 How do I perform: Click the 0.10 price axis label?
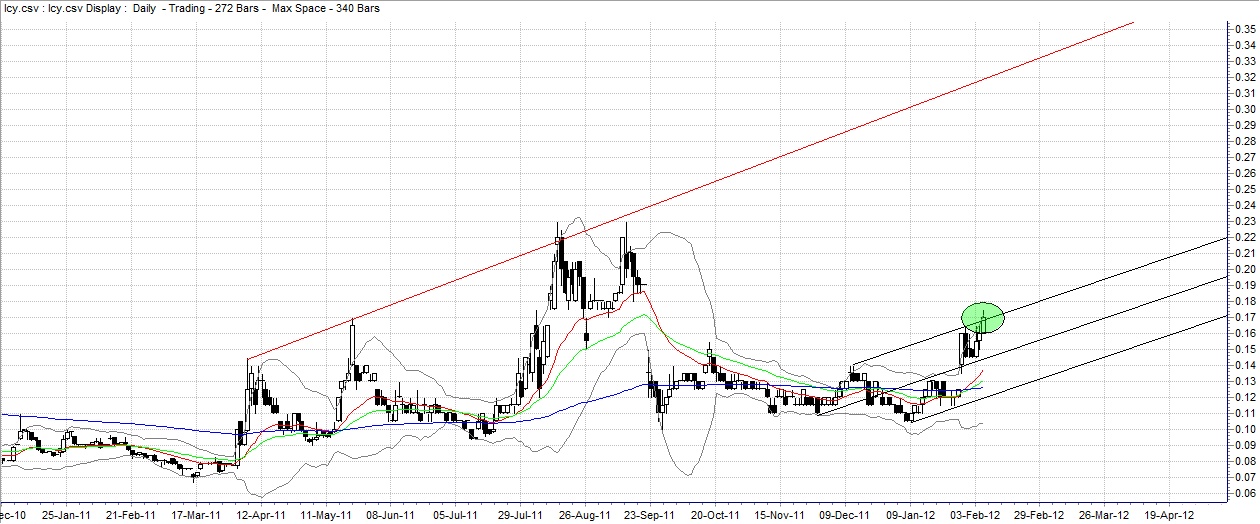[x=1244, y=429]
